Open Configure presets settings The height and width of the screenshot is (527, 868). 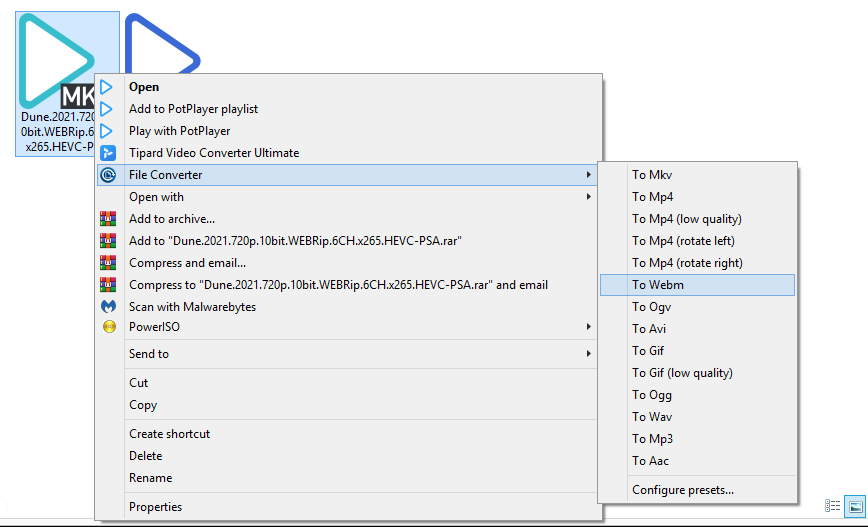[682, 490]
